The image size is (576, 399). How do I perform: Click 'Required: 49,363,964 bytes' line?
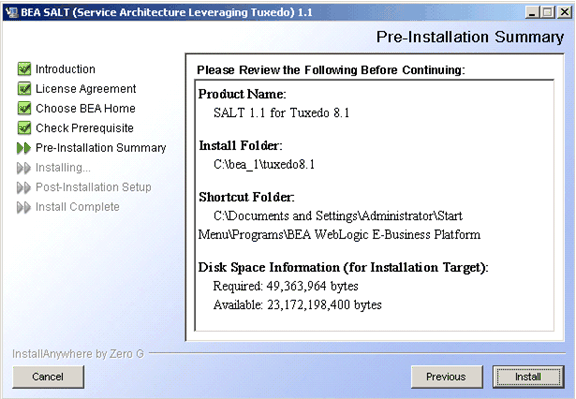tap(286, 286)
